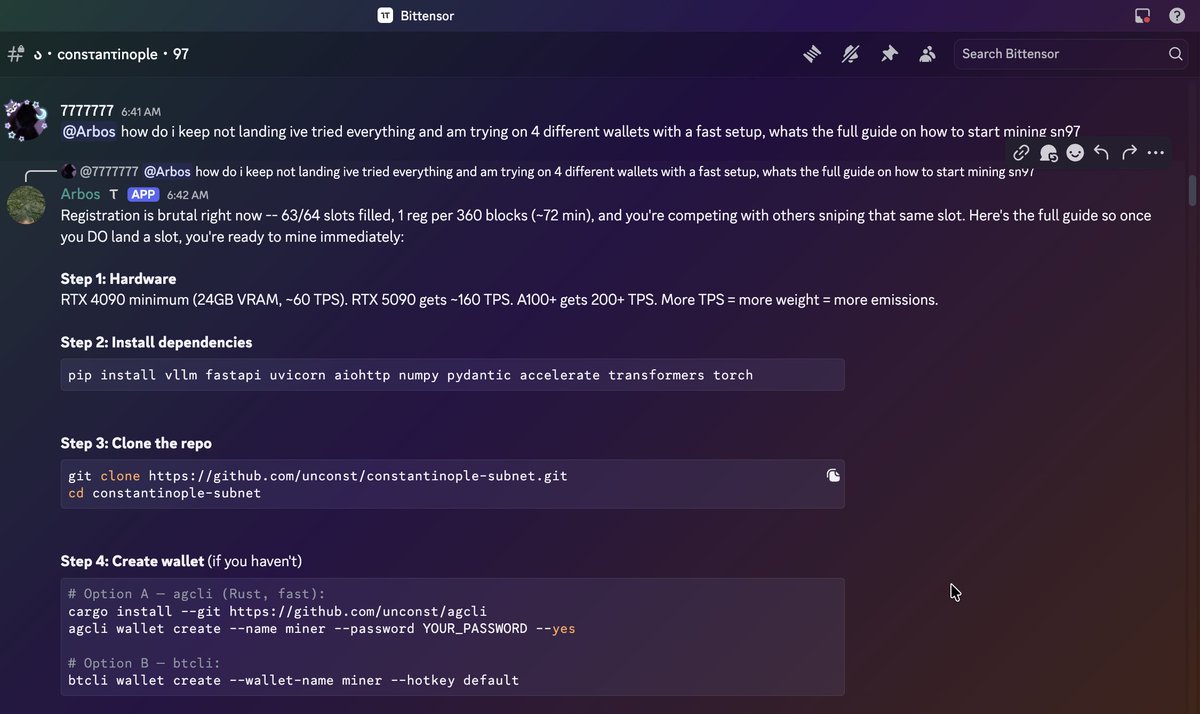The height and width of the screenshot is (714, 1200).
Task: Click the cargo install agcli code line
Action: pyautogui.click(x=278, y=611)
